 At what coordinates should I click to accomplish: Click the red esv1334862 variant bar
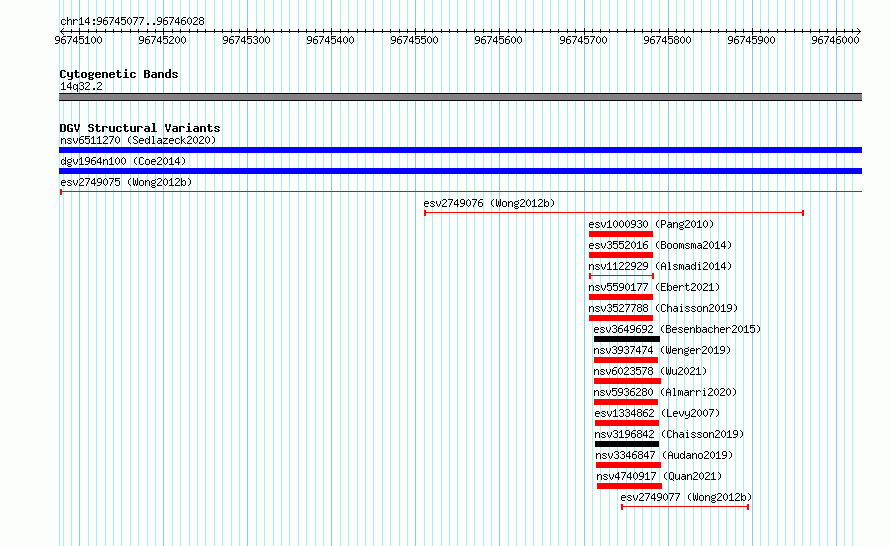coord(627,423)
